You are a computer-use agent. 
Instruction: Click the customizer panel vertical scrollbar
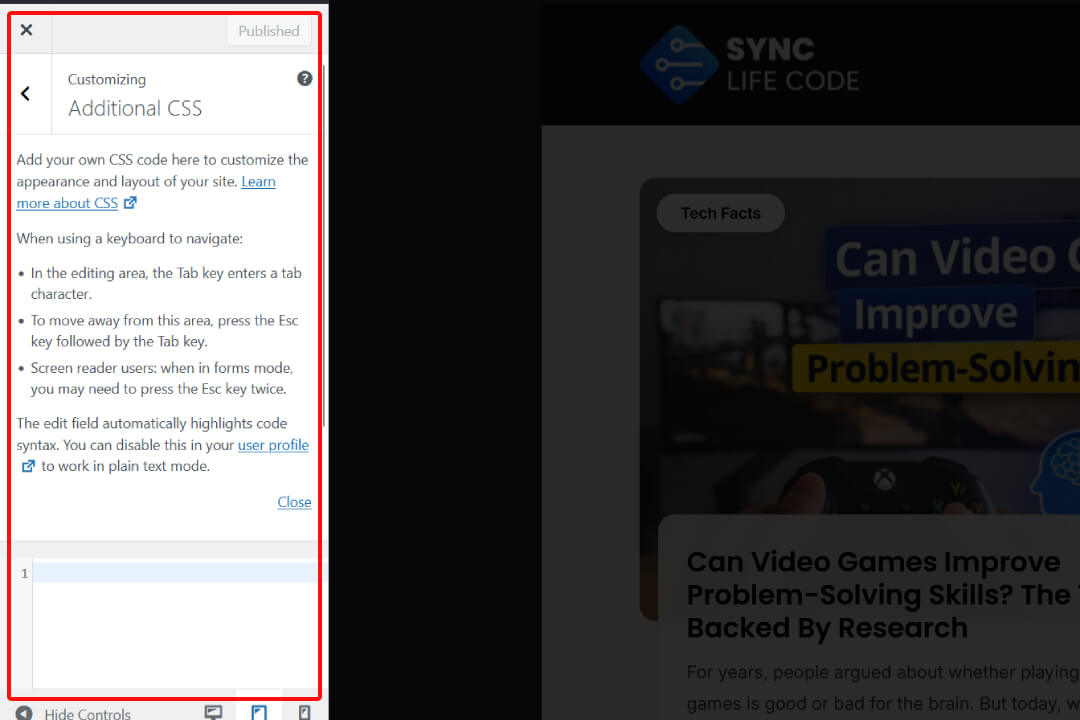tap(324, 250)
